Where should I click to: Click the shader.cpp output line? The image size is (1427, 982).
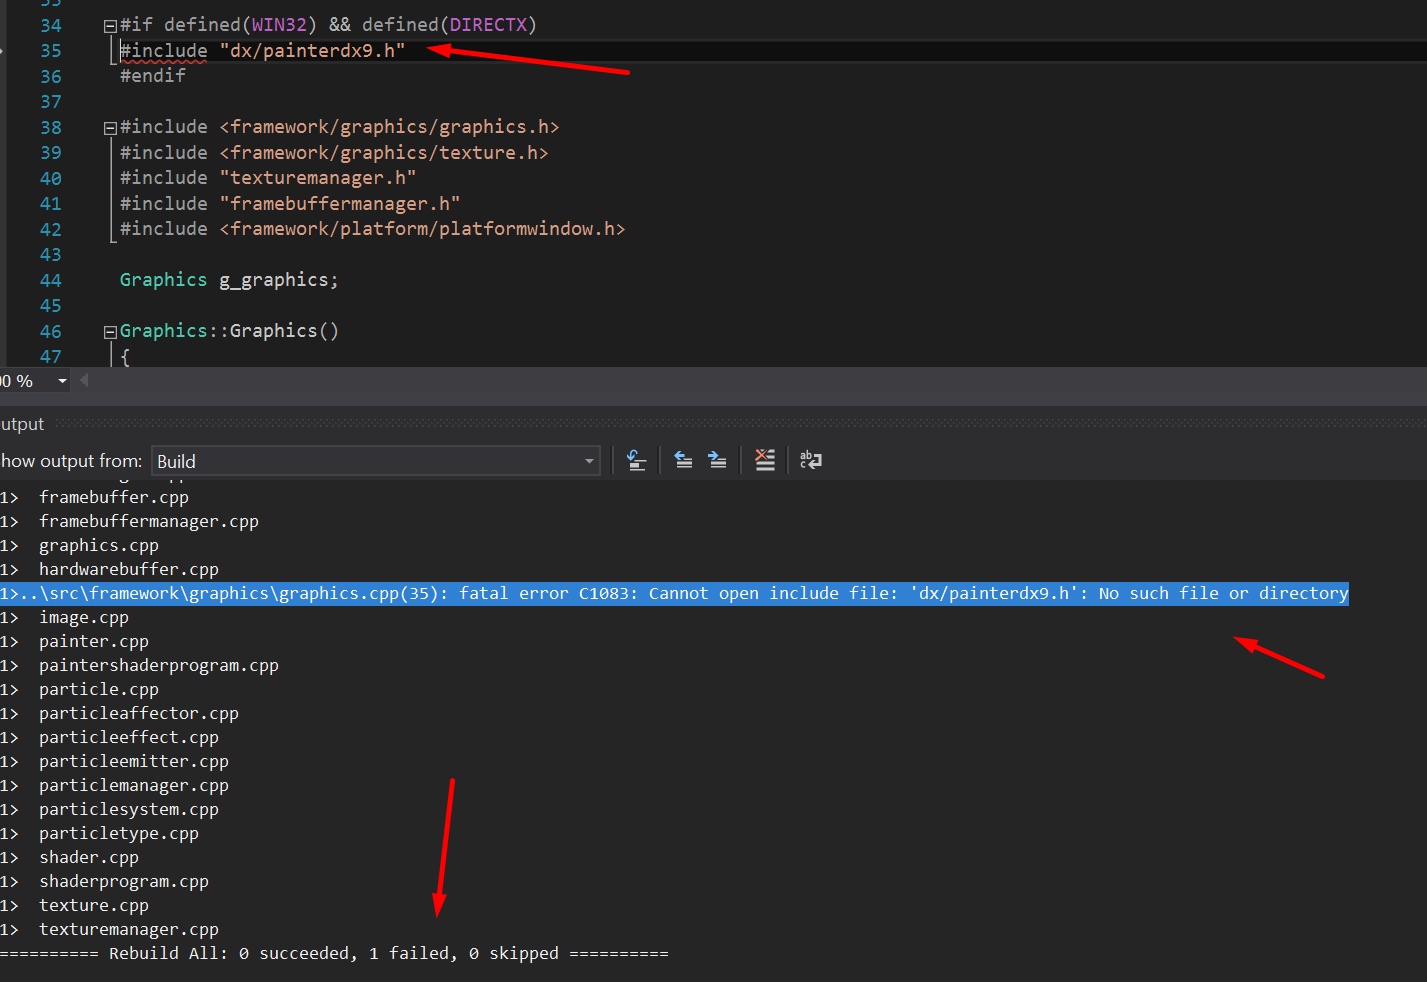click(89, 857)
